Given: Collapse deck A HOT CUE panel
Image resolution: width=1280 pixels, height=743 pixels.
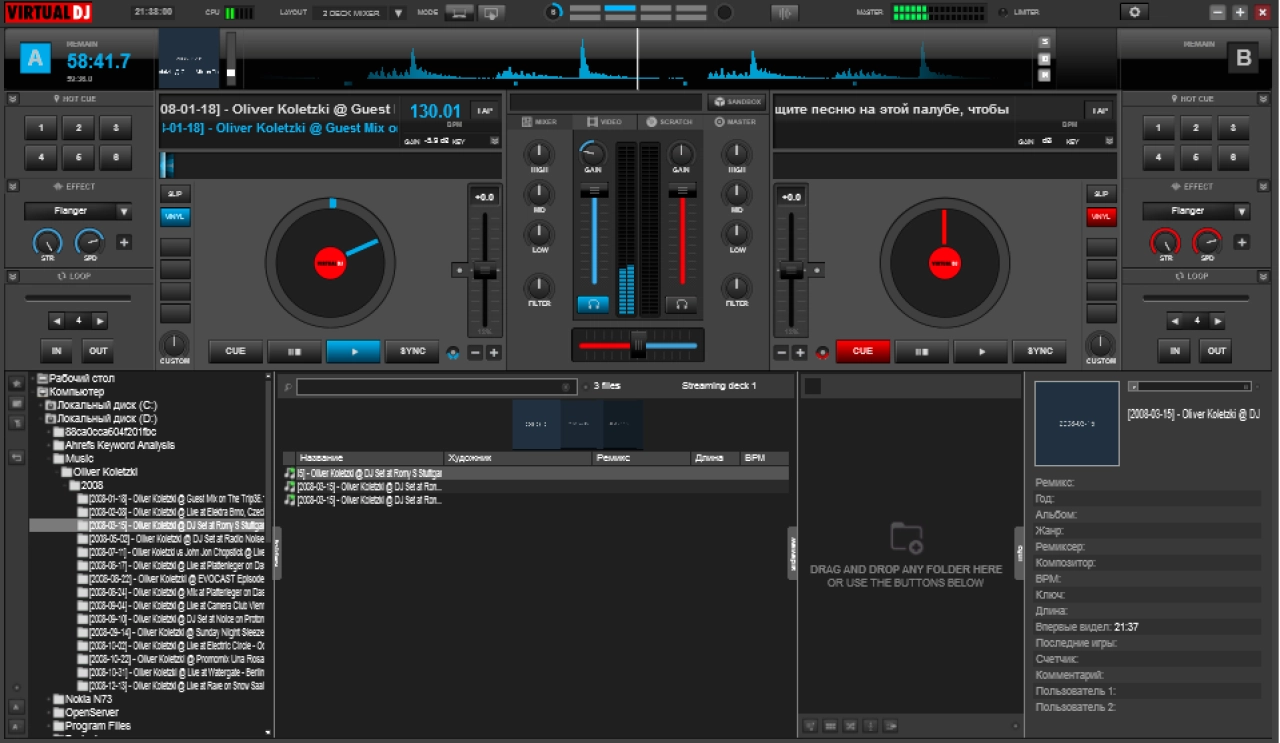Looking at the screenshot, I should [13, 99].
